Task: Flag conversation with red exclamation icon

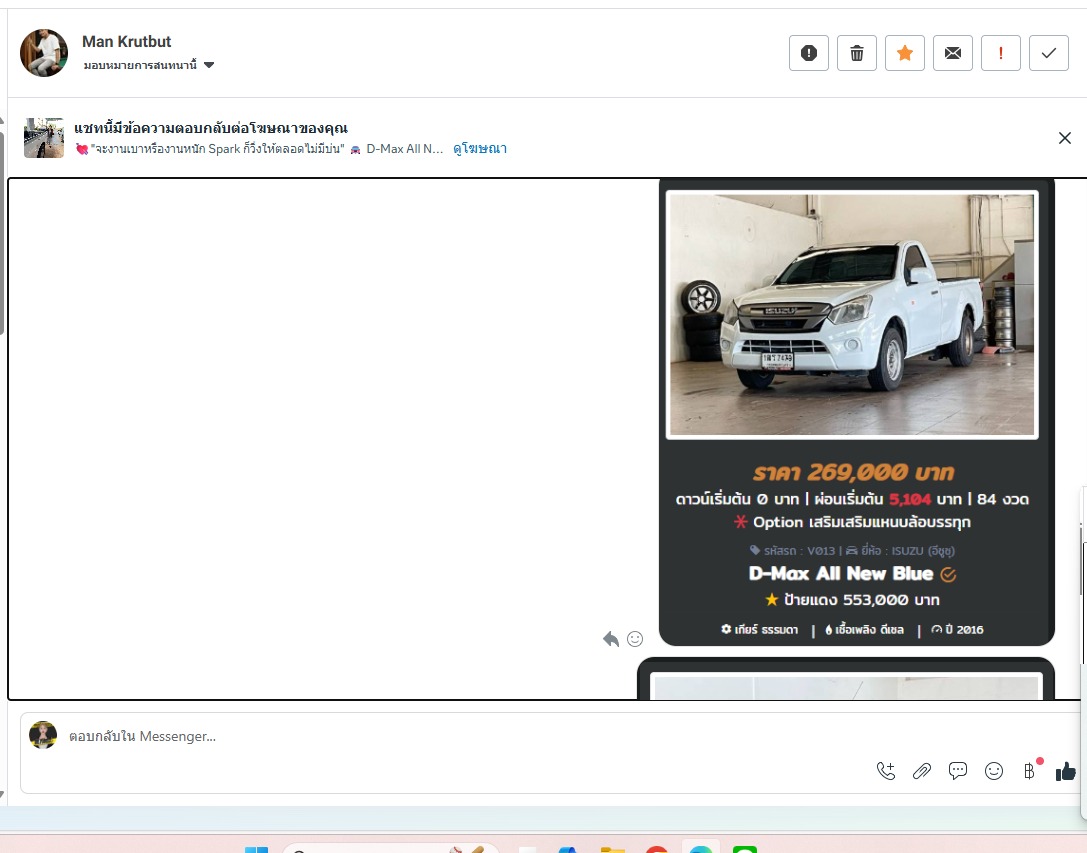Action: pos(1000,53)
